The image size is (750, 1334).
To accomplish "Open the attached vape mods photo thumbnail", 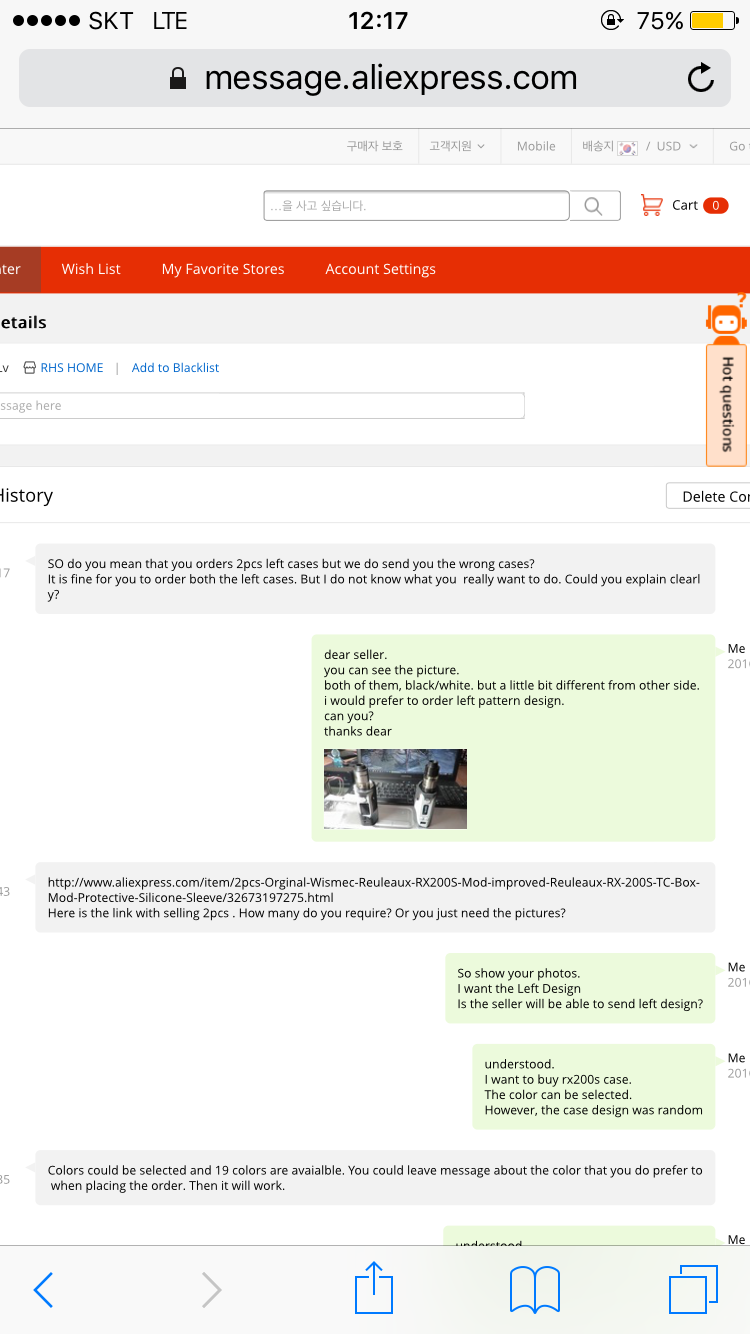I will pos(395,789).
